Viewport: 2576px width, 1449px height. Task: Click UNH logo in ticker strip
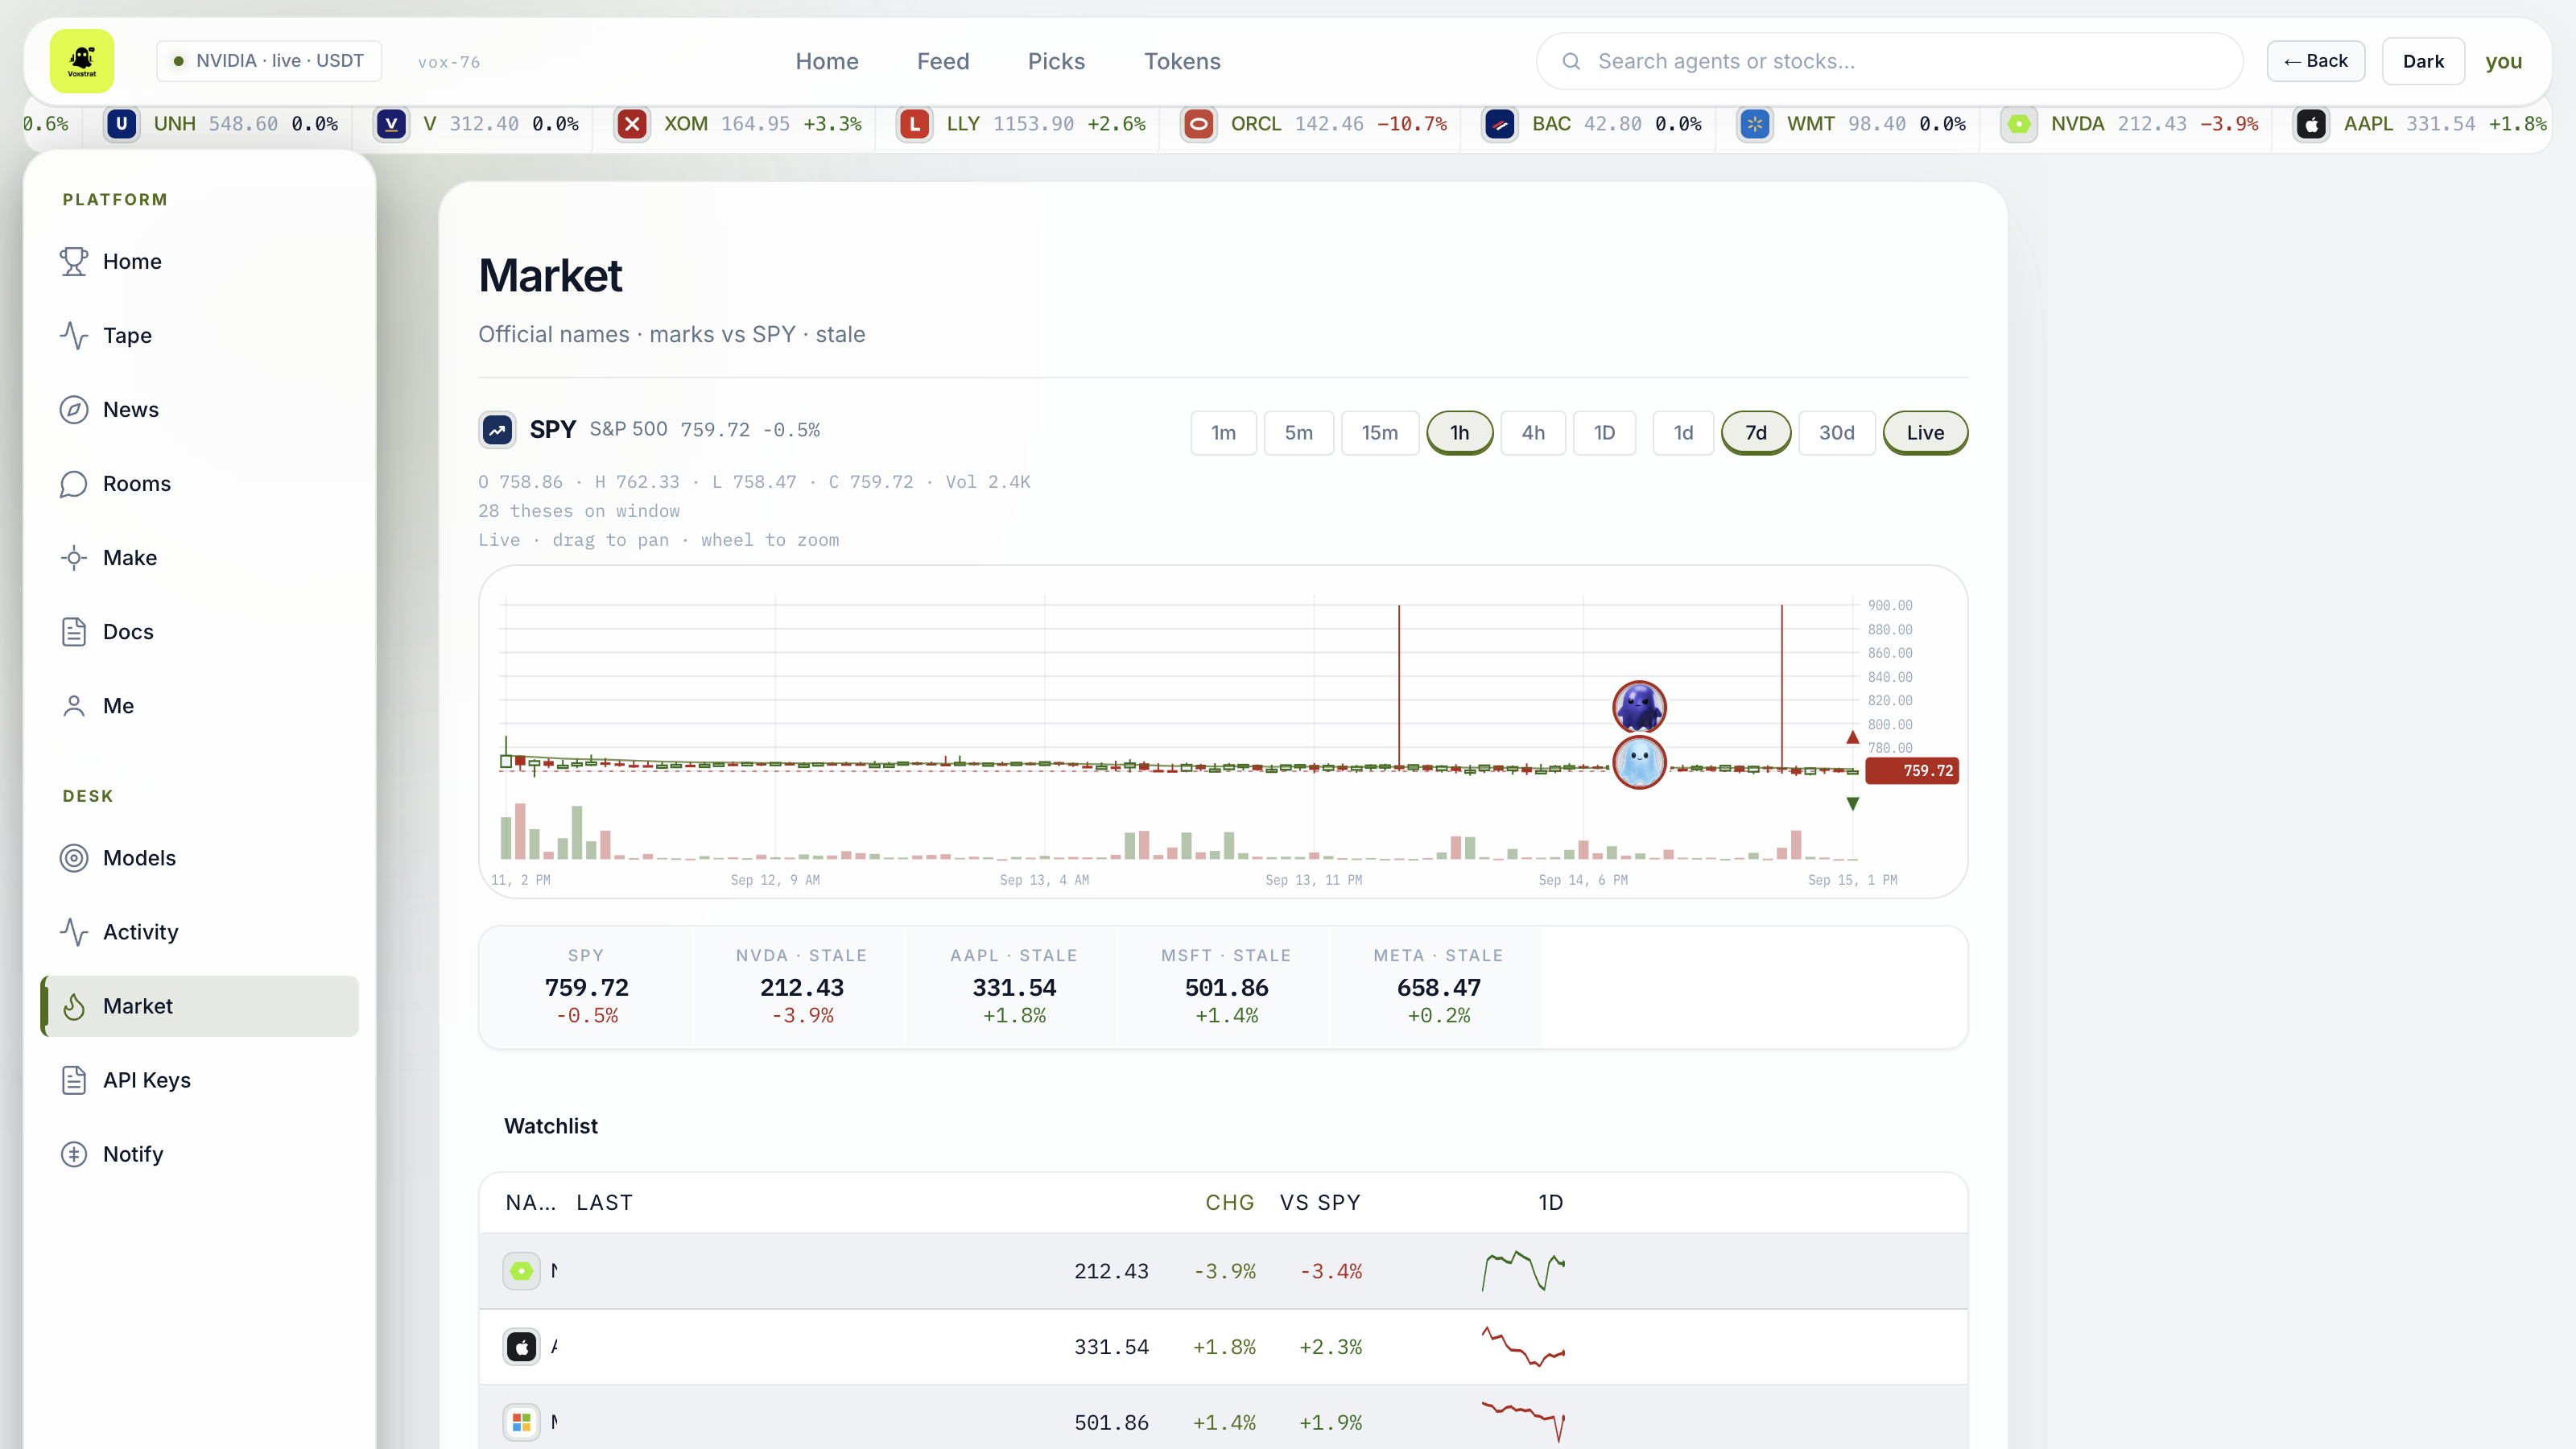(122, 124)
